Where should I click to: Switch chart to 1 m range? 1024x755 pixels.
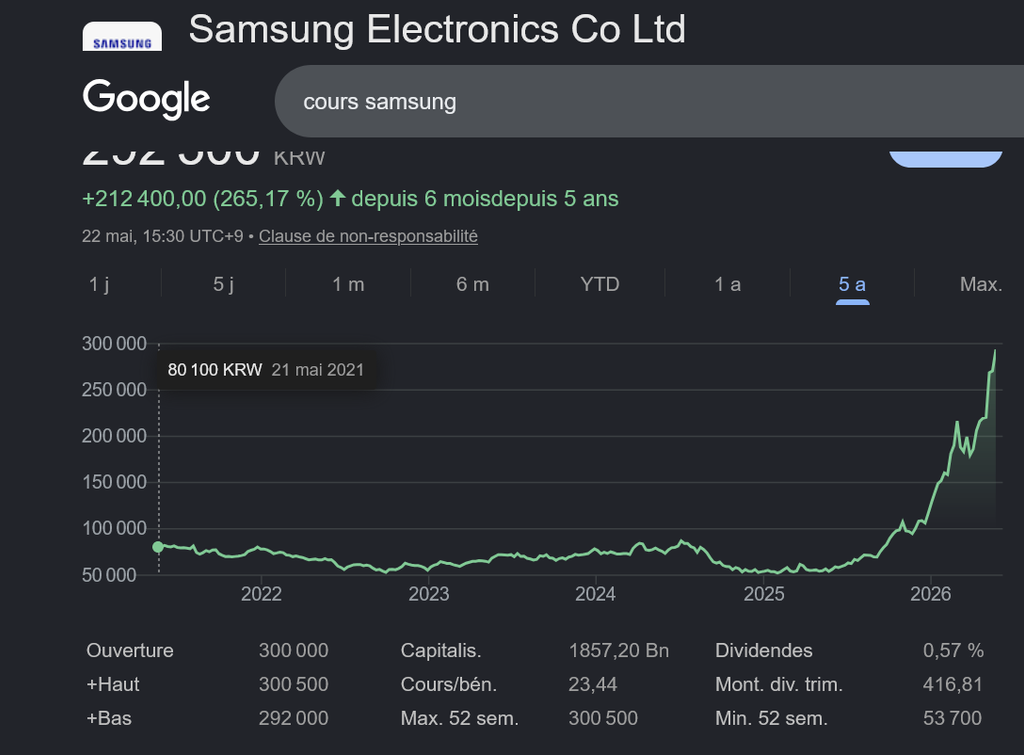coord(348,284)
